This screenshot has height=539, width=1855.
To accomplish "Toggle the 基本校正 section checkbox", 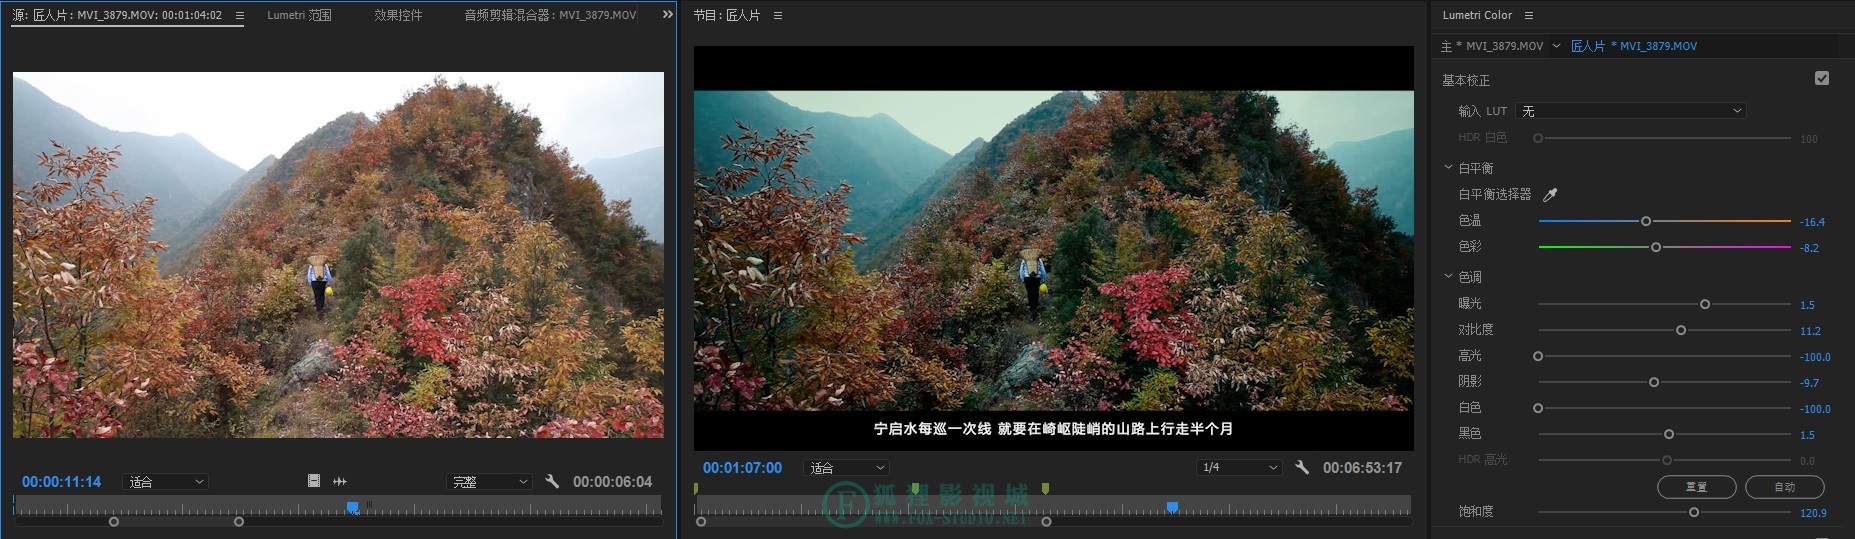I will coord(1822,78).
